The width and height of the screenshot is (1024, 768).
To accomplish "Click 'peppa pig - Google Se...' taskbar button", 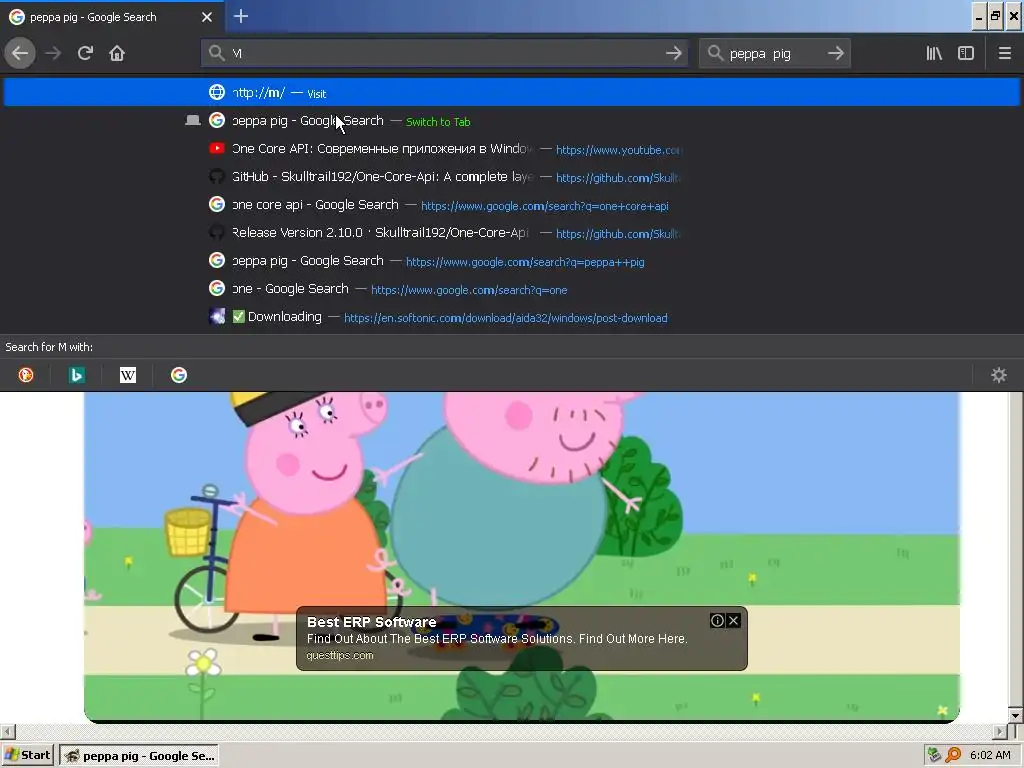I will pos(138,756).
